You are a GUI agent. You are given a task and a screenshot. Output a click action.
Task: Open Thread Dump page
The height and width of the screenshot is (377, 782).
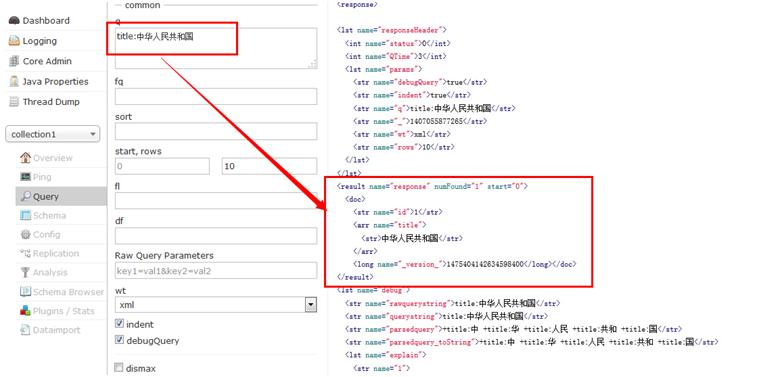click(x=51, y=102)
